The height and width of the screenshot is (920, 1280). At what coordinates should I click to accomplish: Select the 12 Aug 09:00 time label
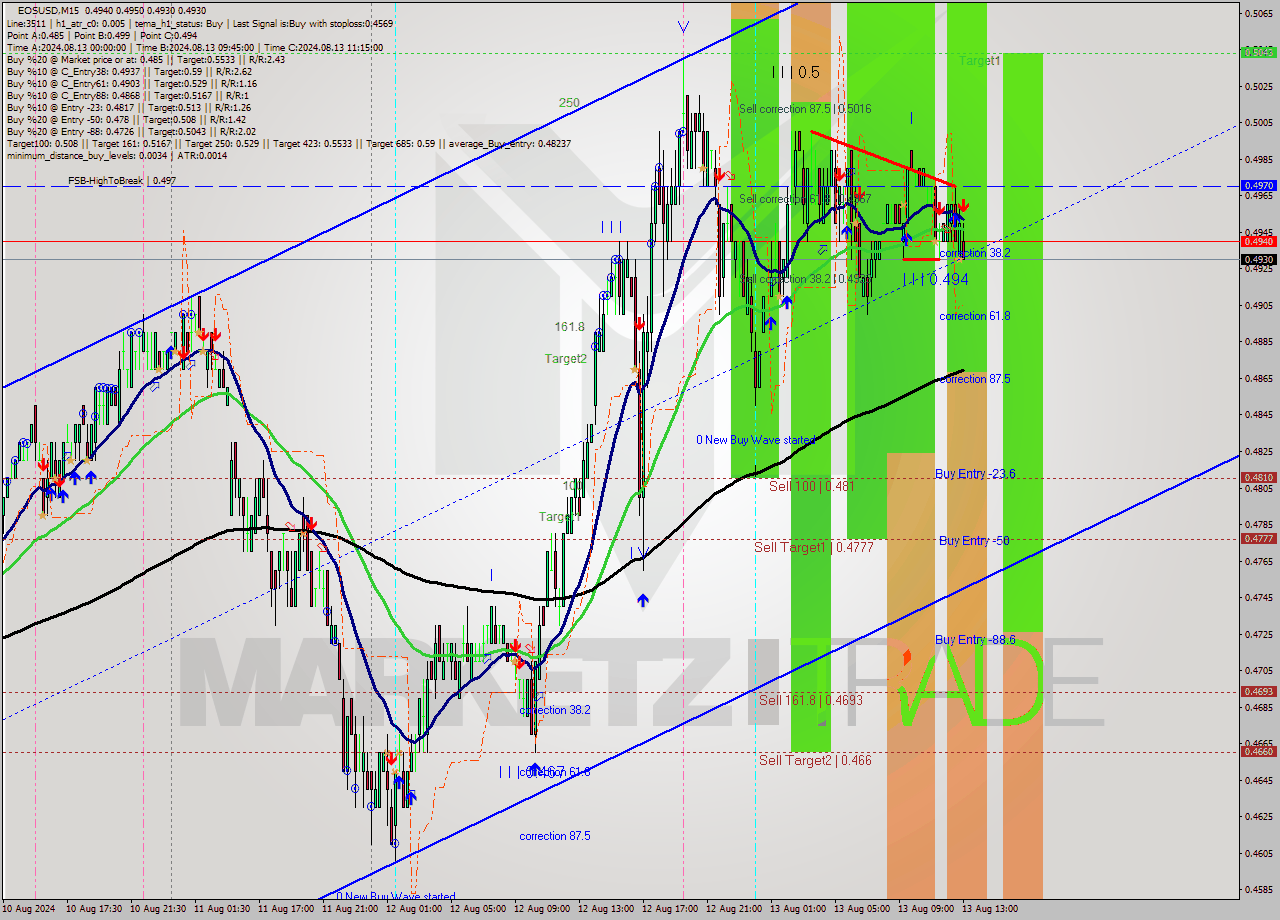pyautogui.click(x=542, y=909)
